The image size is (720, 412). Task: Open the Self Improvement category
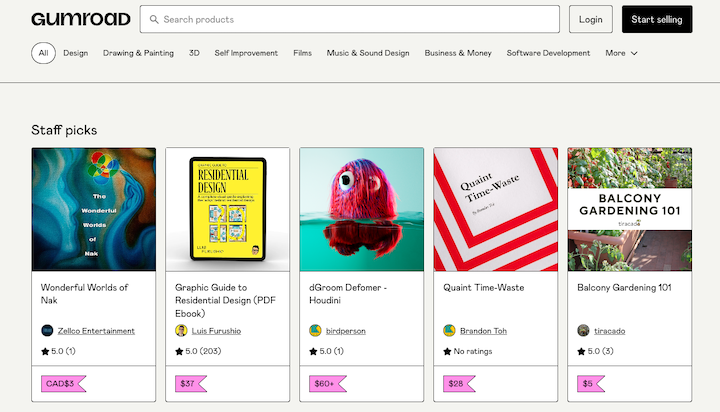click(x=246, y=53)
